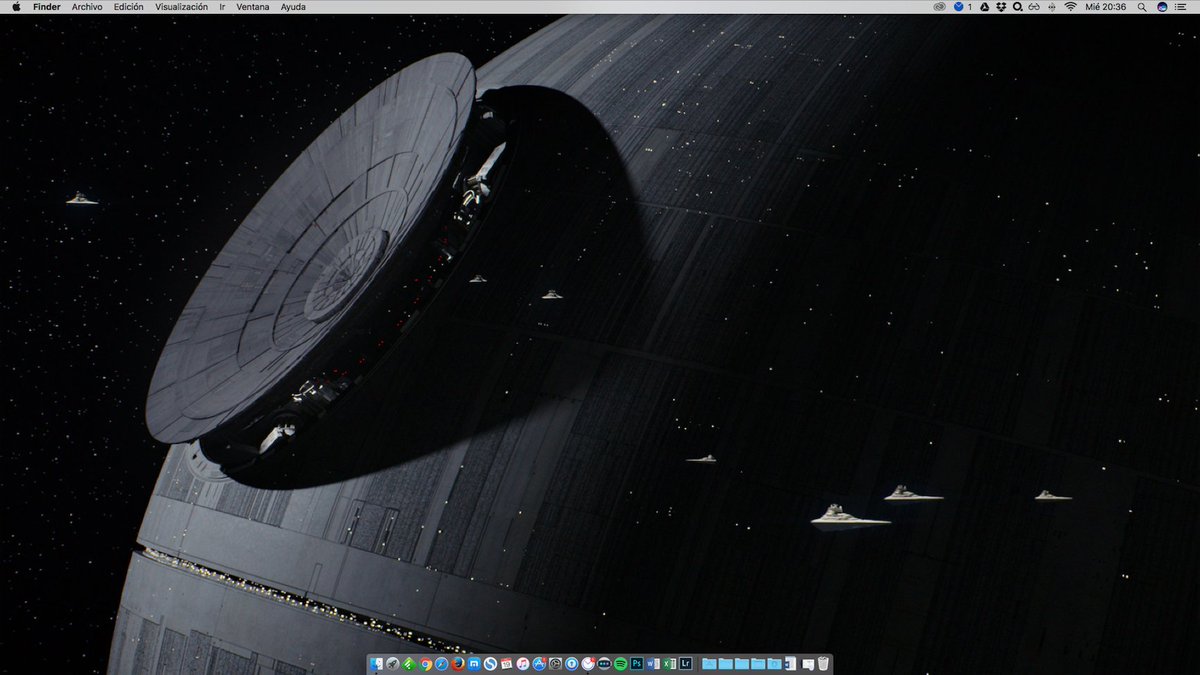1200x675 pixels.
Task: Click the glasses icon in menu bar
Action: tap(1034, 7)
